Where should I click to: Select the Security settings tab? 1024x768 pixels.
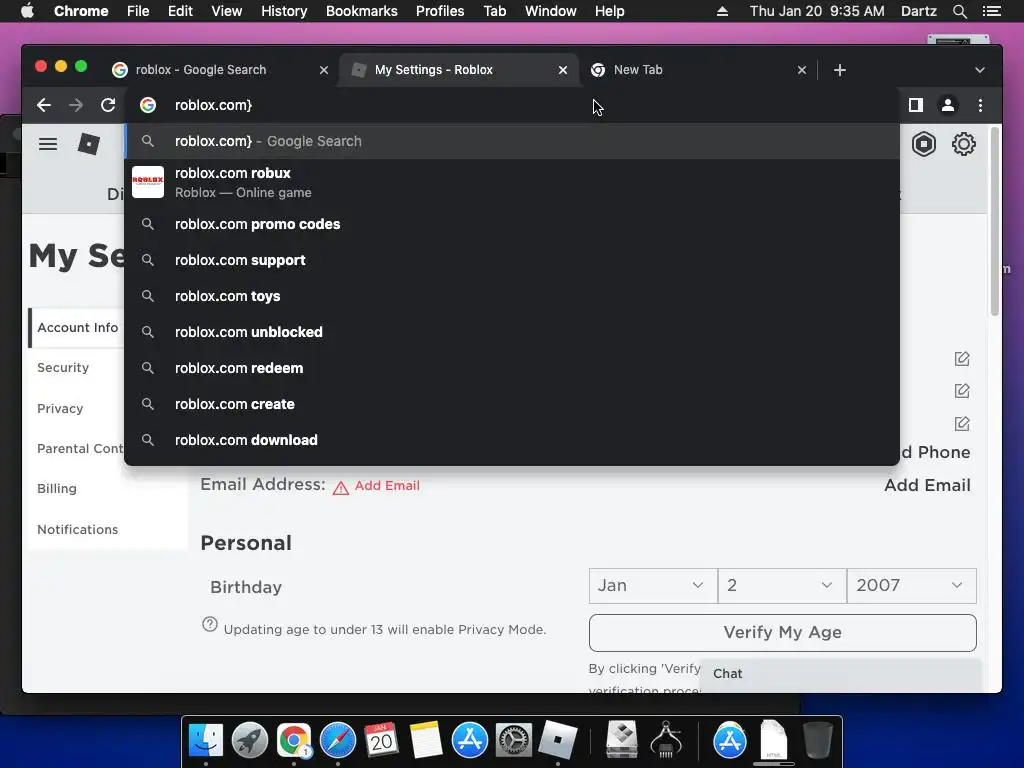coord(63,368)
